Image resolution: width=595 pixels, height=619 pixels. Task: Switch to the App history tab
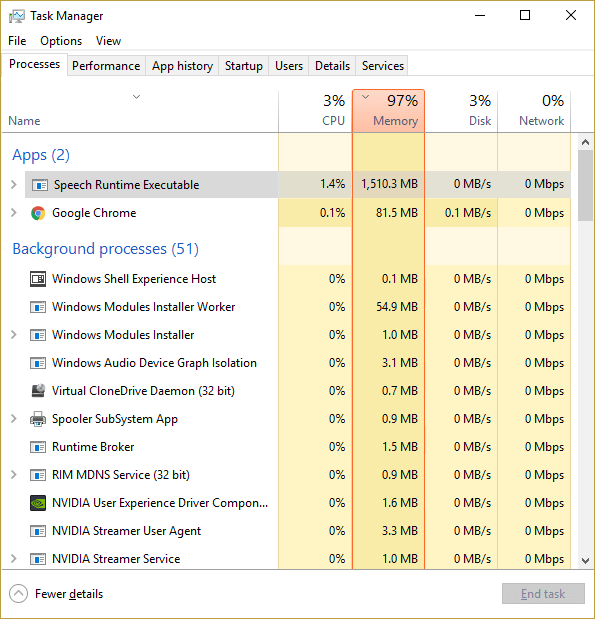(182, 66)
